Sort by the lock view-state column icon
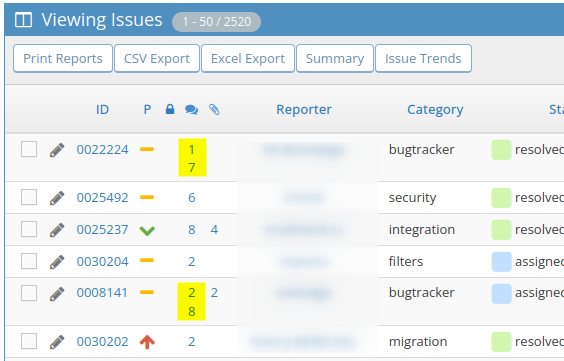The width and height of the screenshot is (564, 361). point(170,109)
